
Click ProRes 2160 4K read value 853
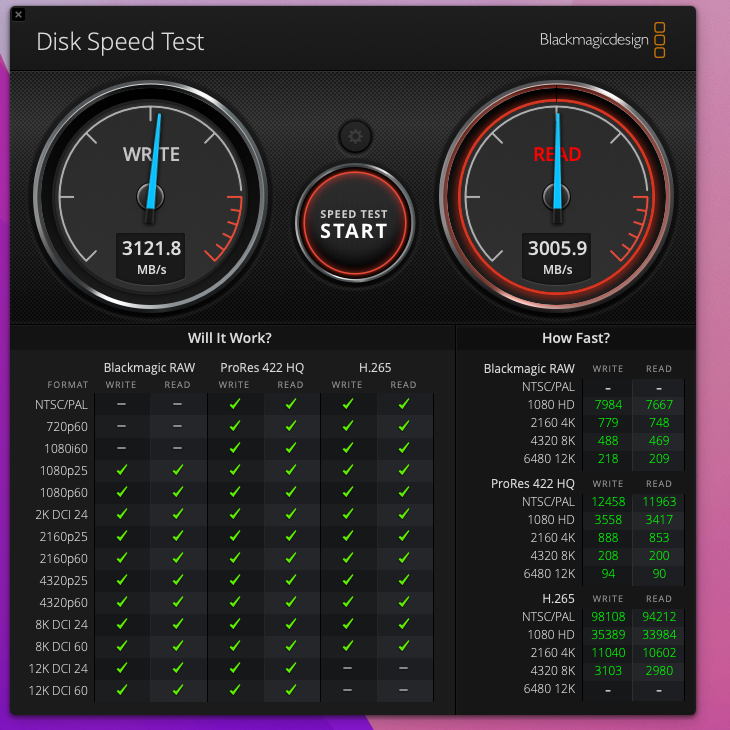pyautogui.click(x=659, y=538)
